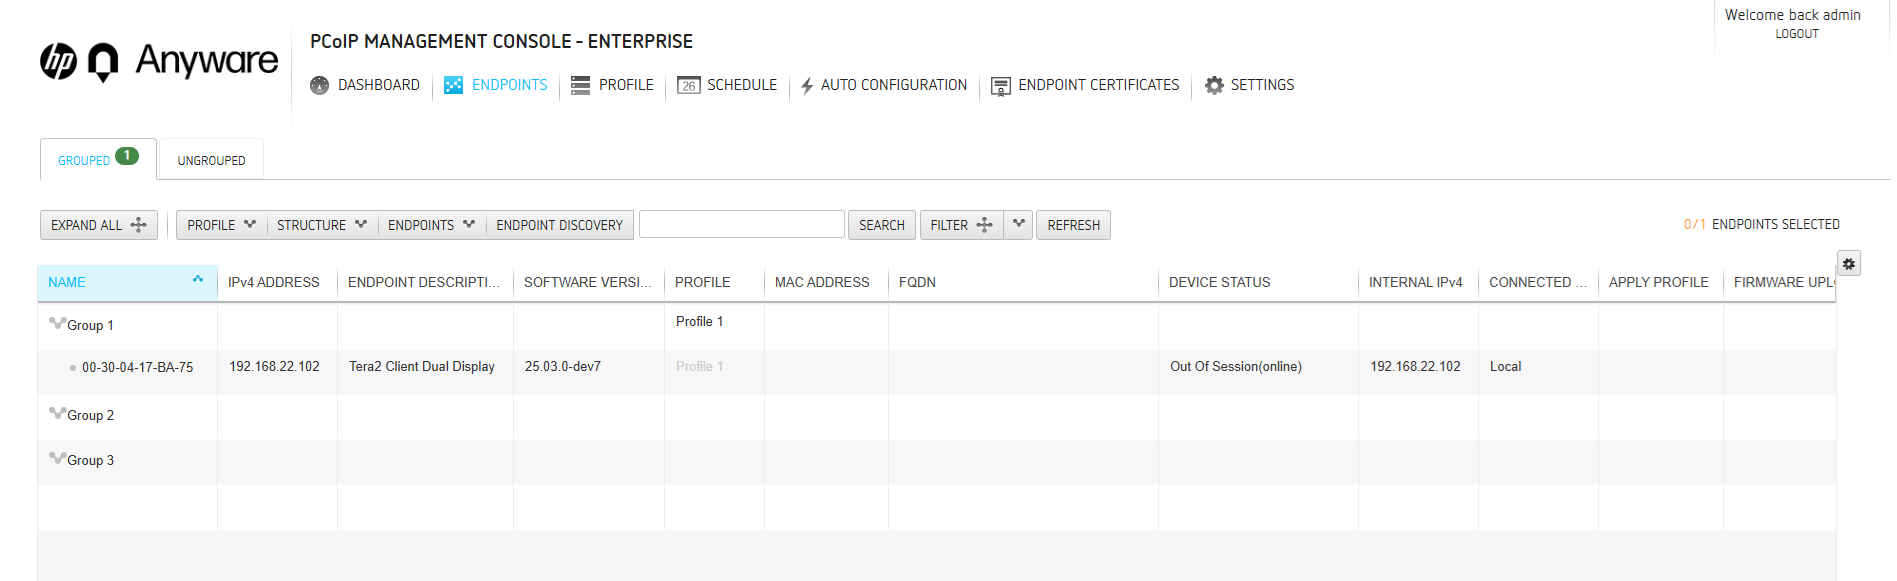Click the Schedule calendar icon
This screenshot has height=581, width=1897.
tap(688, 85)
